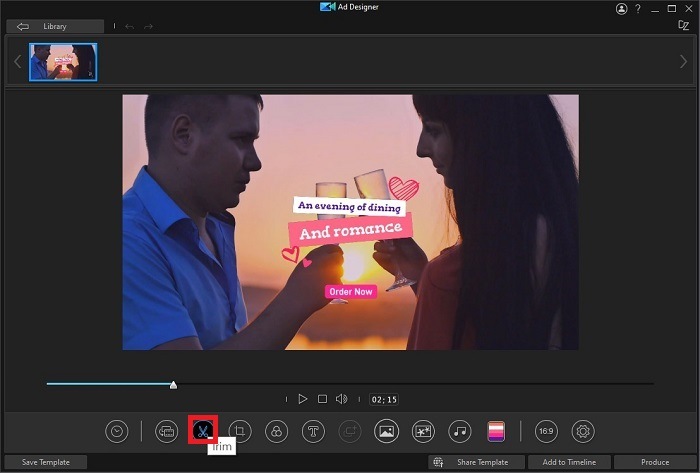Click the settings gear icon
700x473 pixels.
583,431
